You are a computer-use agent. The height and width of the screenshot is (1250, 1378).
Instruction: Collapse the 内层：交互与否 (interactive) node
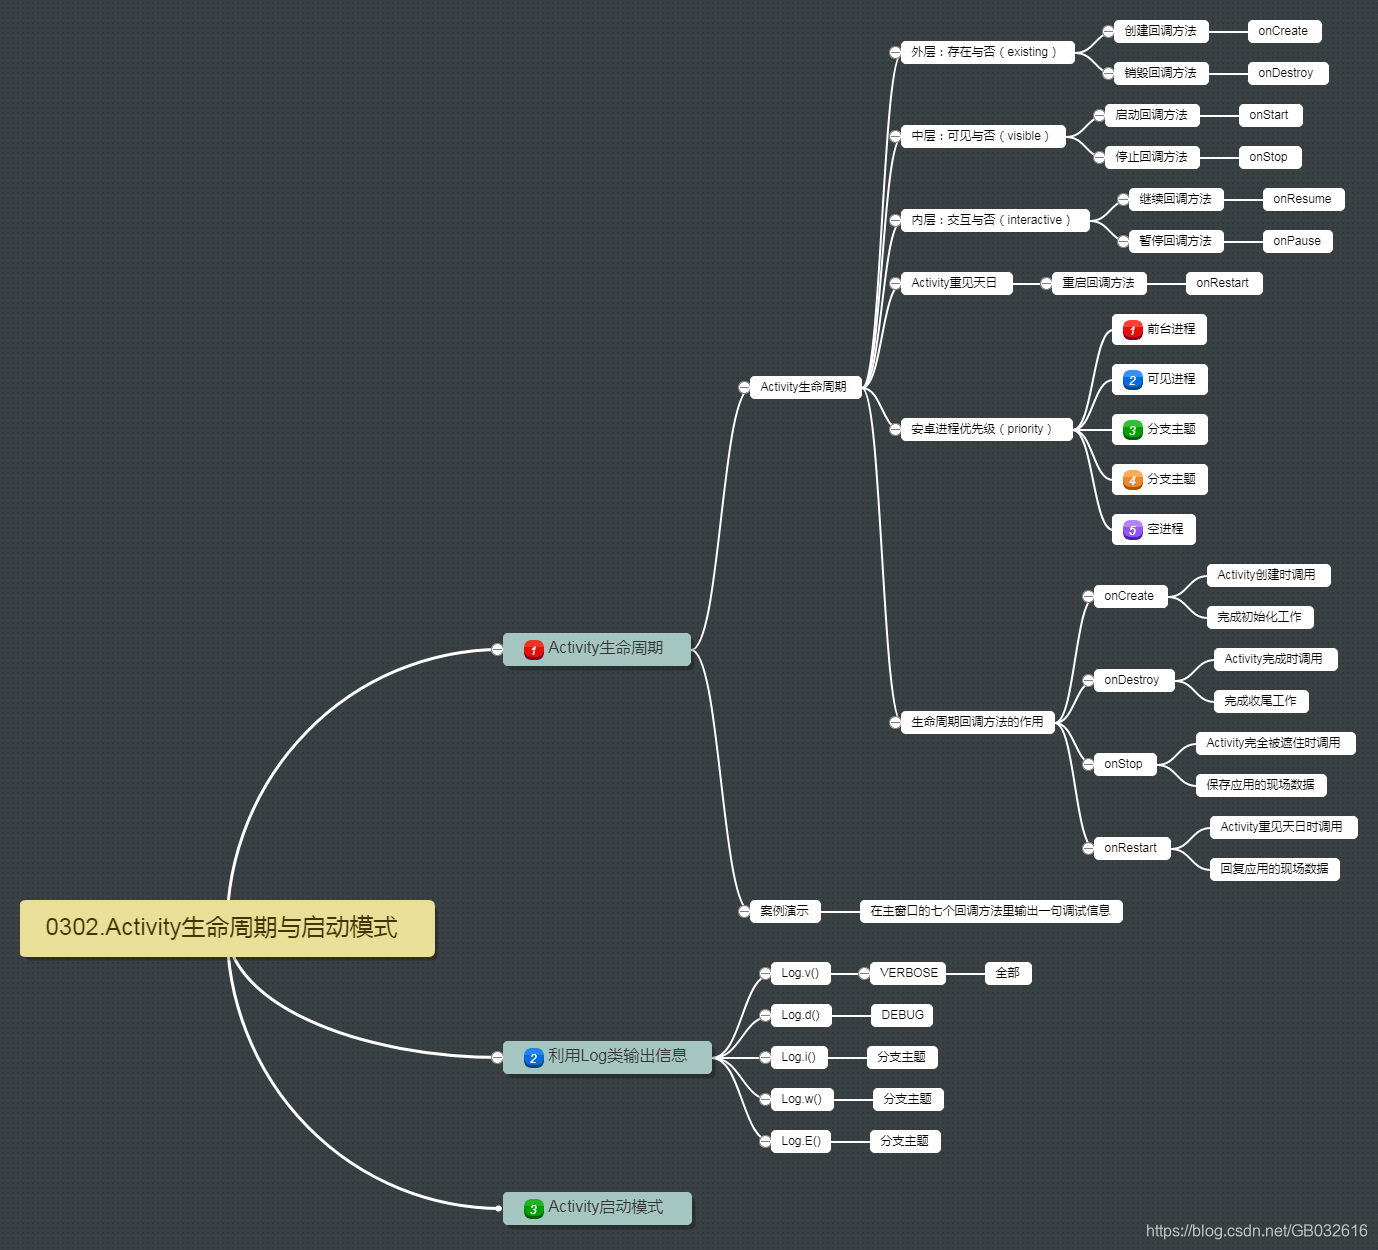[x=895, y=220]
